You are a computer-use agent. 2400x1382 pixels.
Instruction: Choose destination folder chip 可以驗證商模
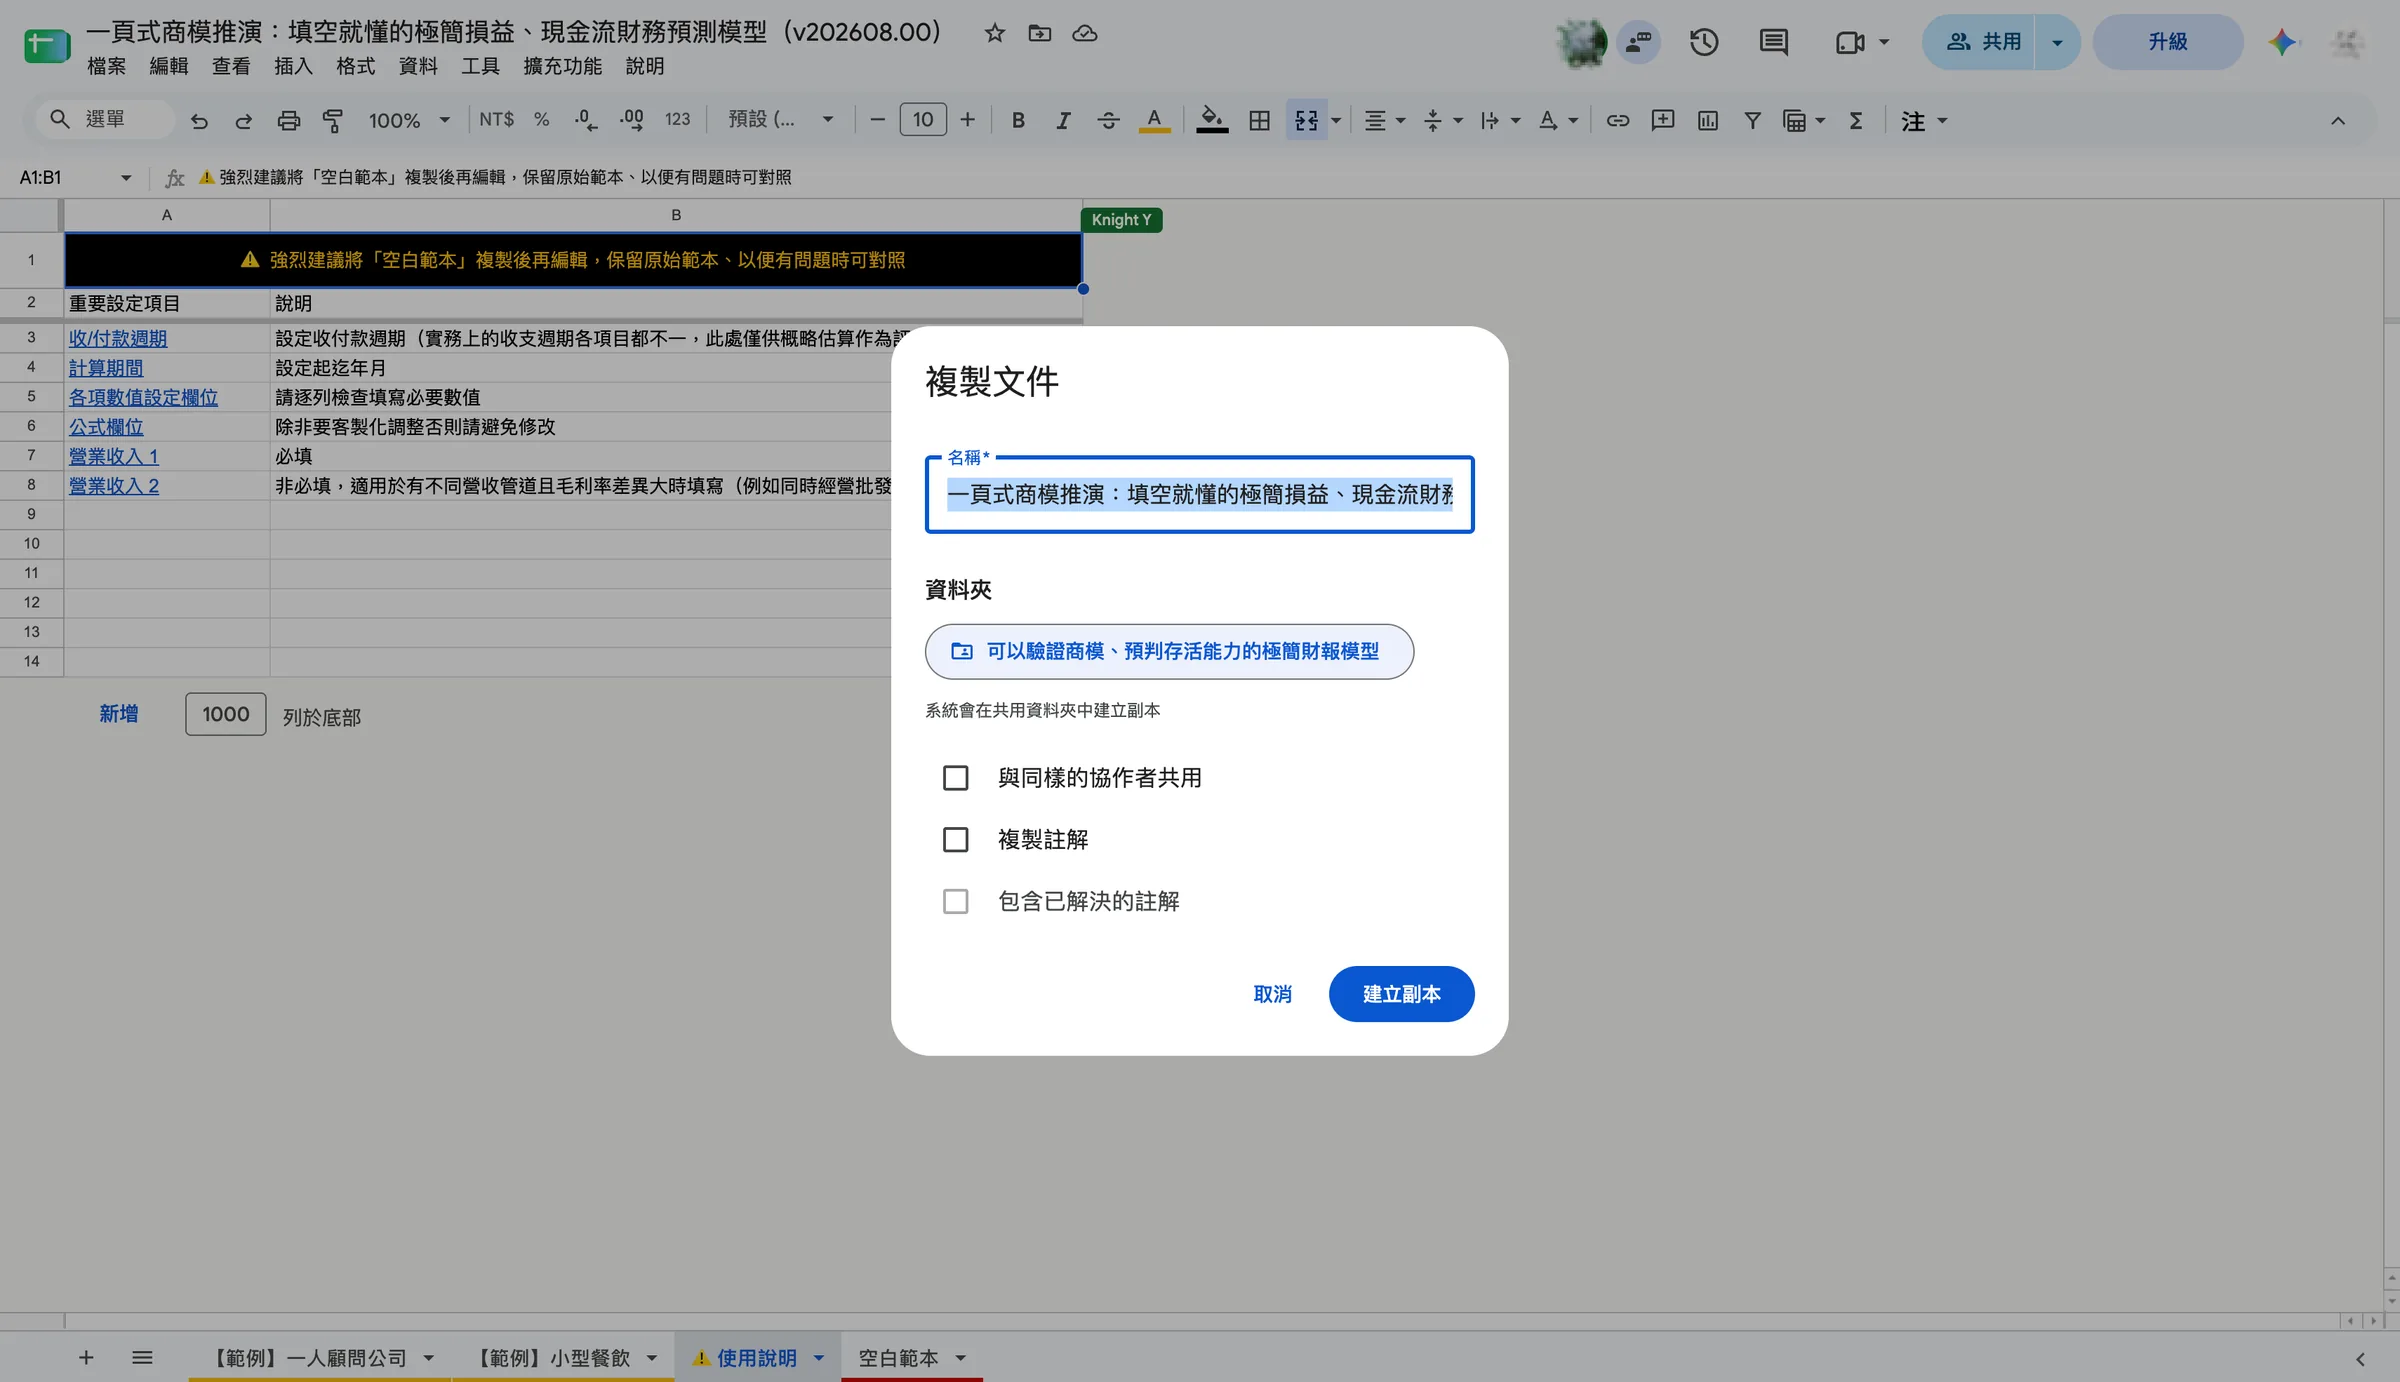point(1169,651)
